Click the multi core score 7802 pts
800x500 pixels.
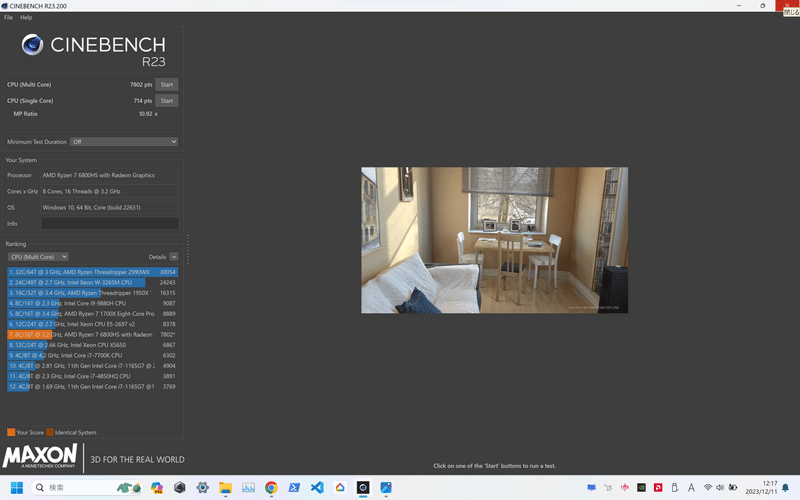tap(141, 85)
